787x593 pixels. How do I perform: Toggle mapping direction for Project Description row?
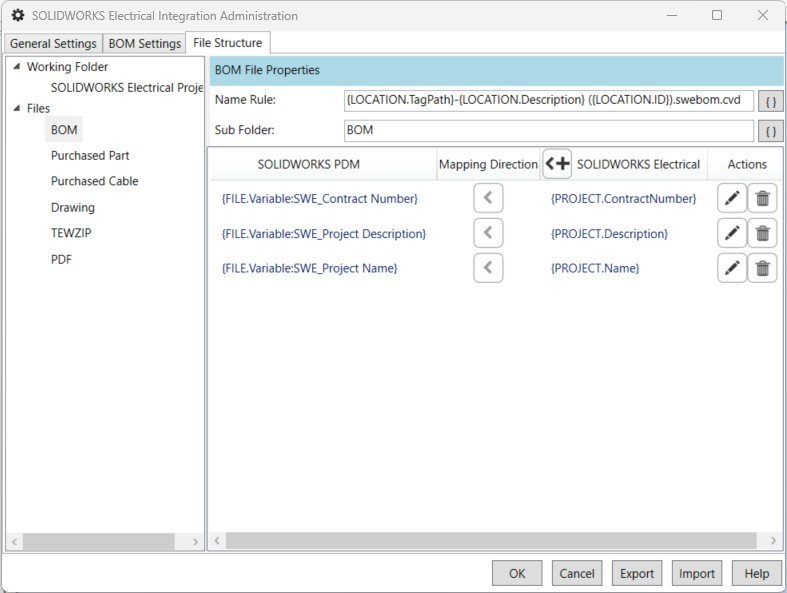pyautogui.click(x=488, y=233)
